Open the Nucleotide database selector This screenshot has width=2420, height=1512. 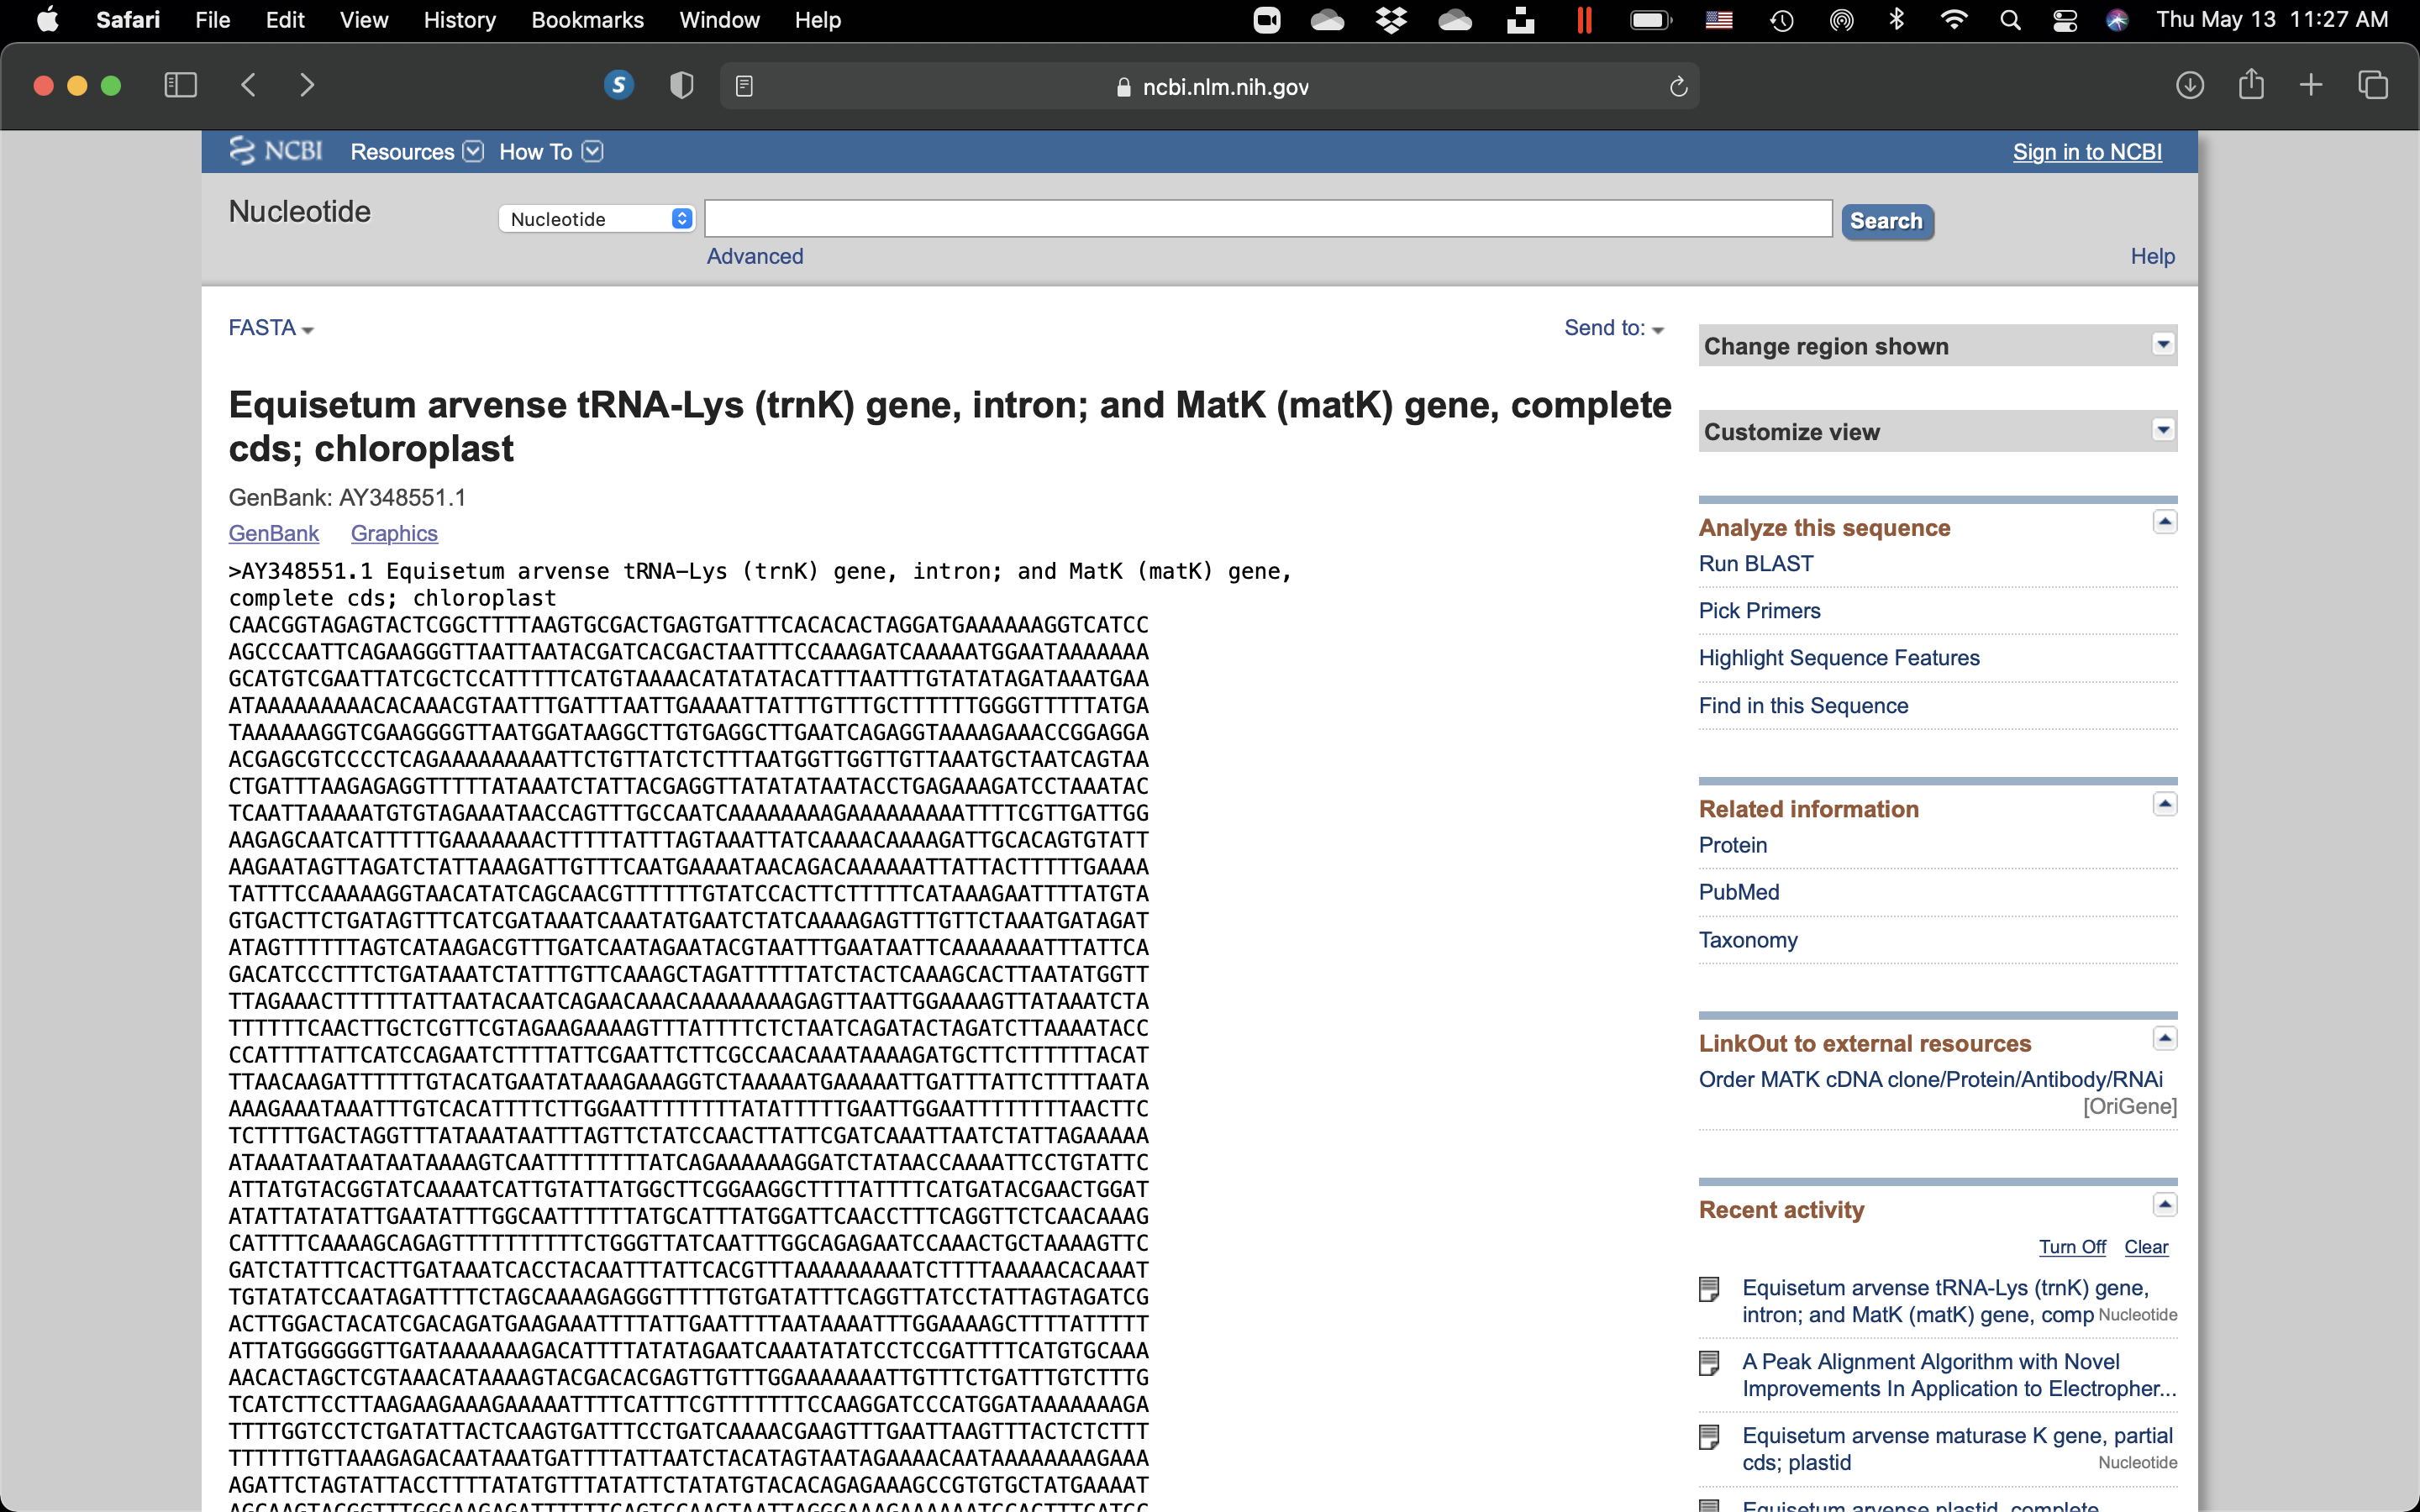597,219
